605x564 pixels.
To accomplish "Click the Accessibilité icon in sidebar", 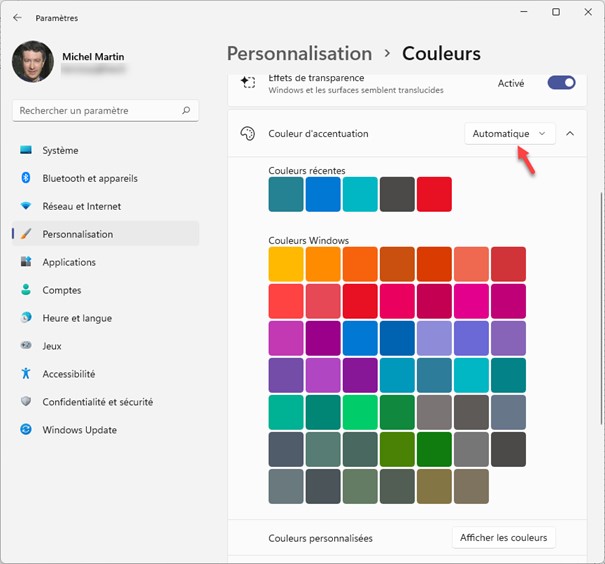I will [26, 374].
